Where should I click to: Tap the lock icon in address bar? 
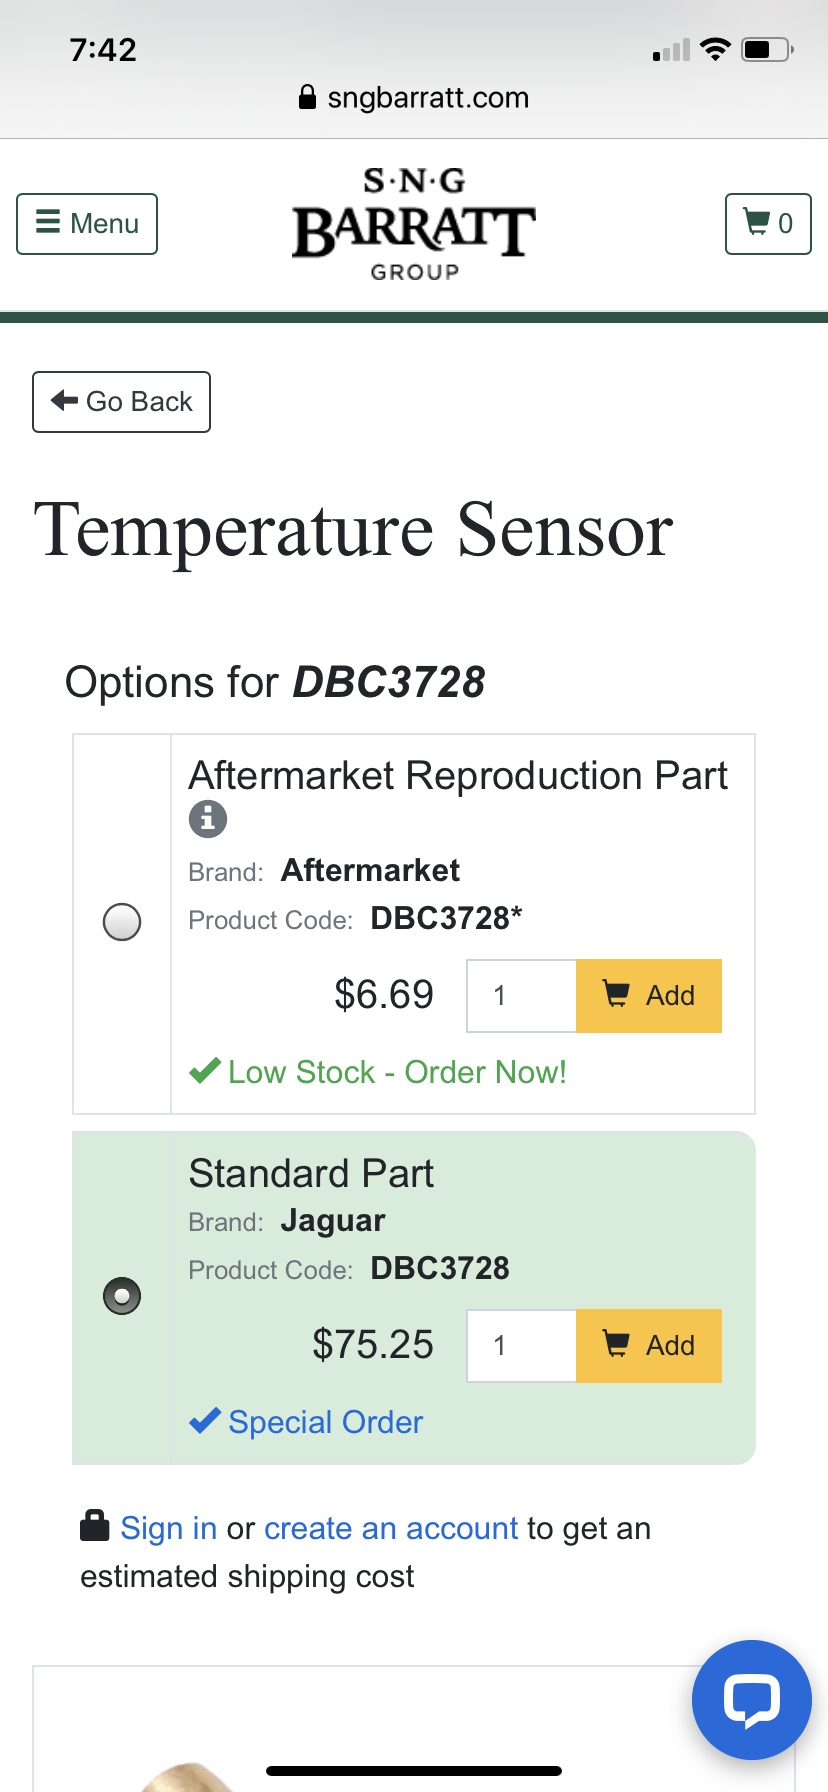(x=307, y=97)
